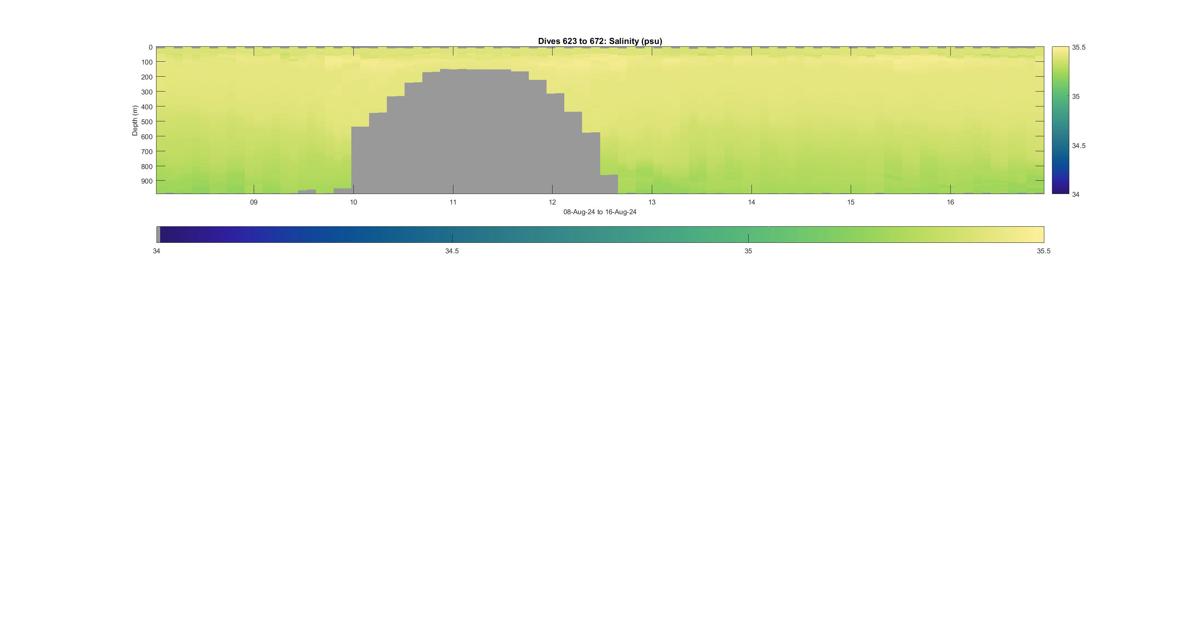The height and width of the screenshot is (622, 1200).
Task: Click the "0" depth tick label
Action: pos(150,47)
